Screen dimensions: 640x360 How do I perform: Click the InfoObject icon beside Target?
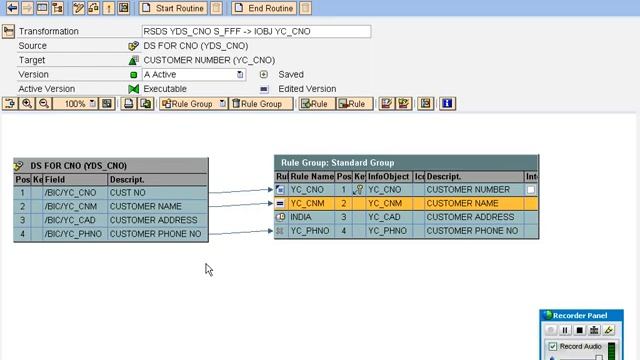(x=133, y=60)
